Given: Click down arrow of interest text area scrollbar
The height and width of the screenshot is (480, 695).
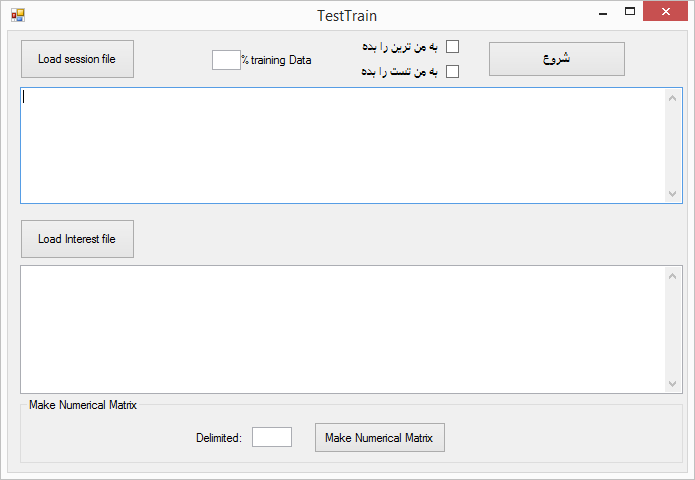Looking at the screenshot, I should point(673,383).
